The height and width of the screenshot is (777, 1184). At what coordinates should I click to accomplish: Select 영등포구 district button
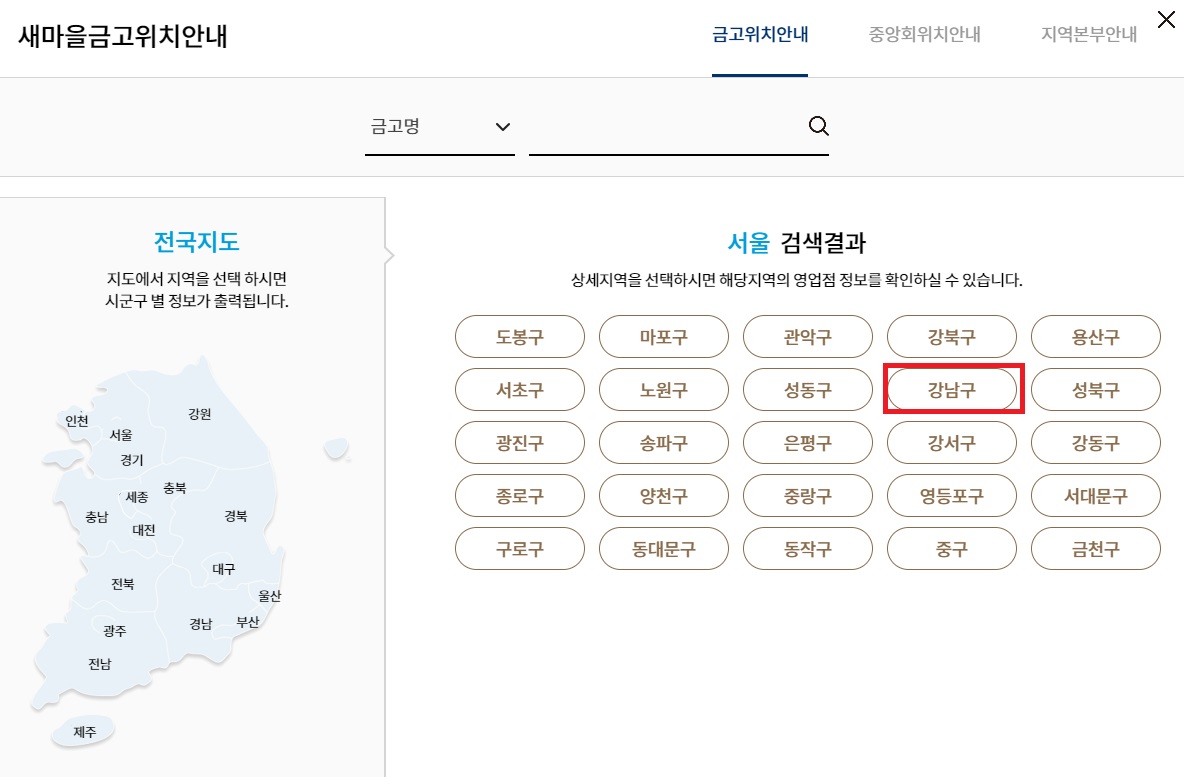pyautogui.click(x=951, y=495)
